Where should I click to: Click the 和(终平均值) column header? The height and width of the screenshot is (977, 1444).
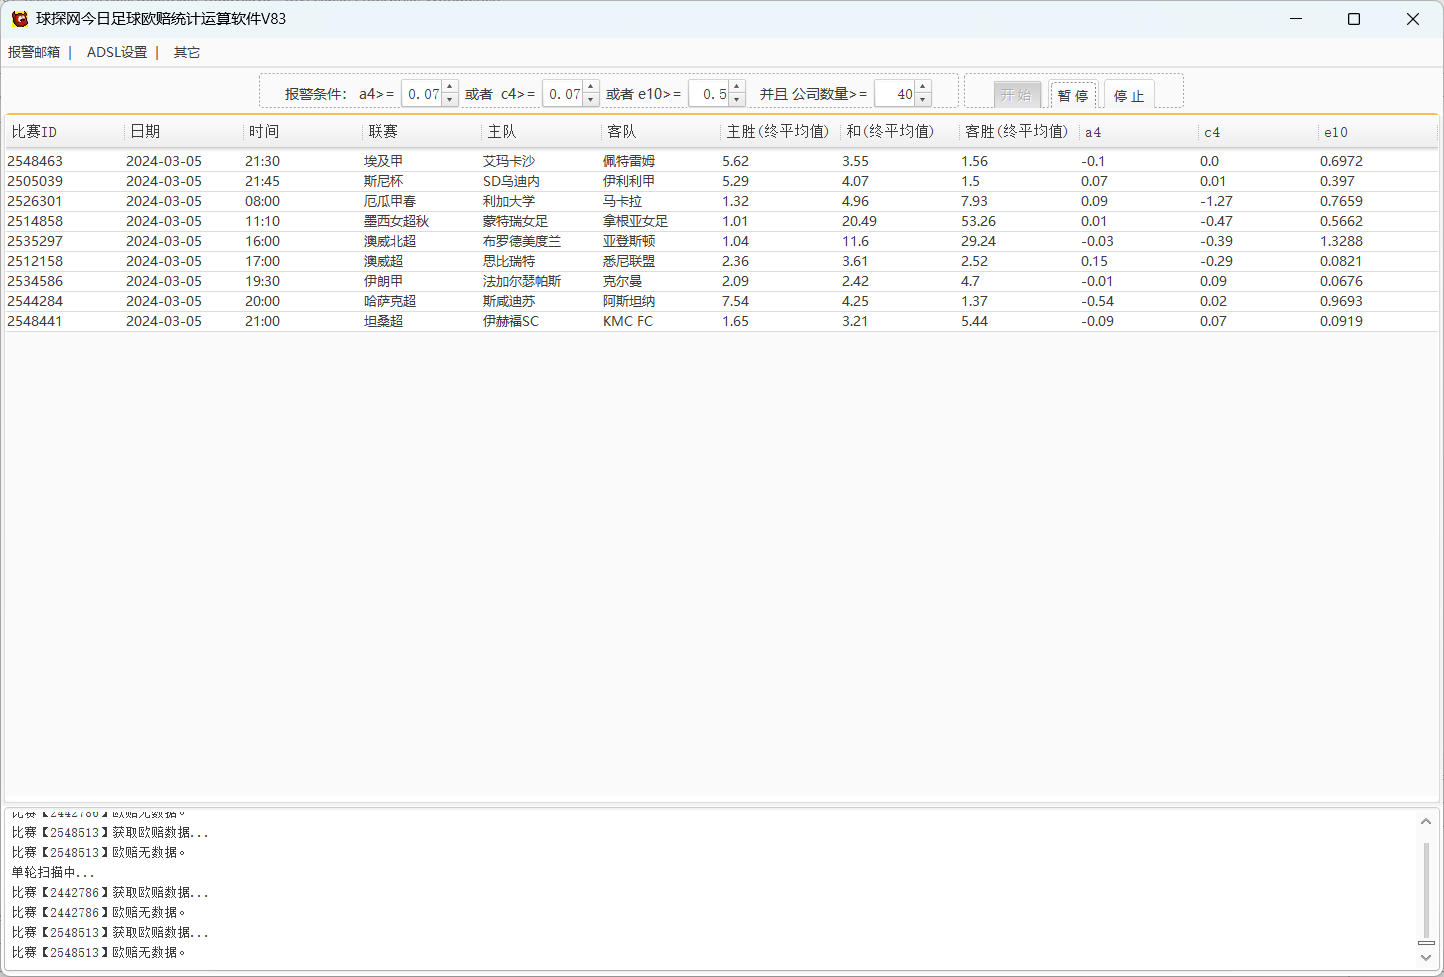pyautogui.click(x=900, y=132)
